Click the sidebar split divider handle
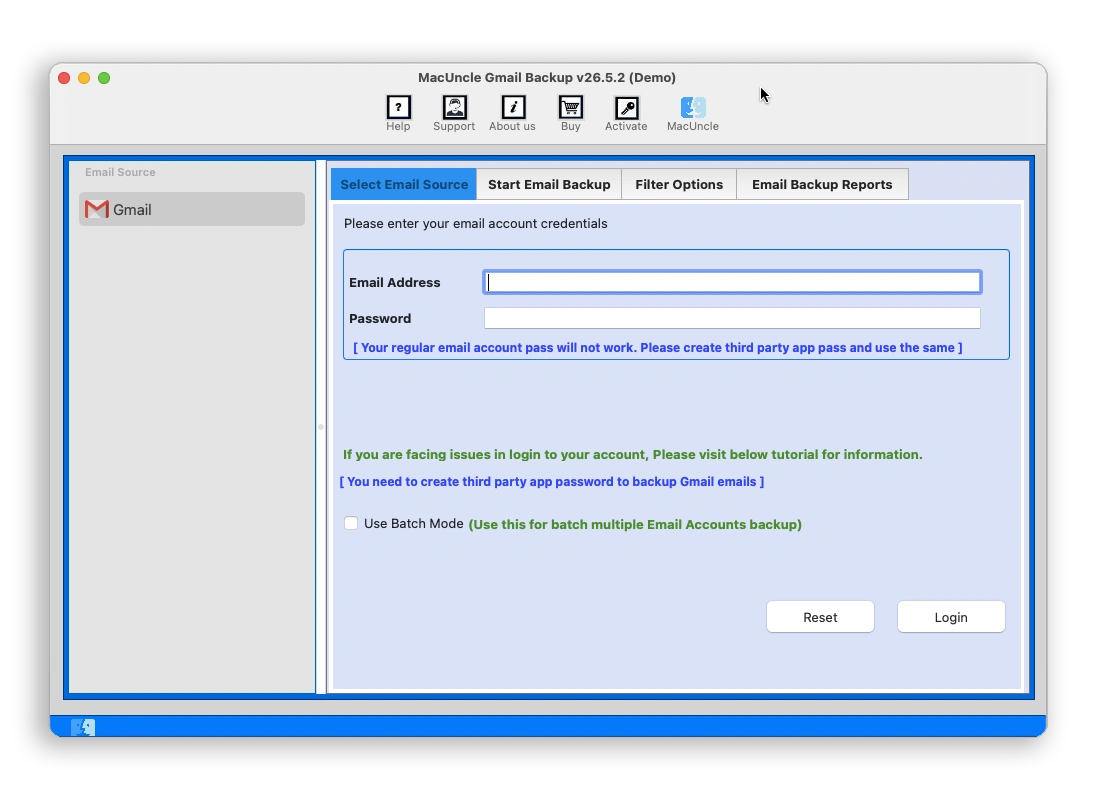1096x799 pixels. pyautogui.click(x=321, y=426)
